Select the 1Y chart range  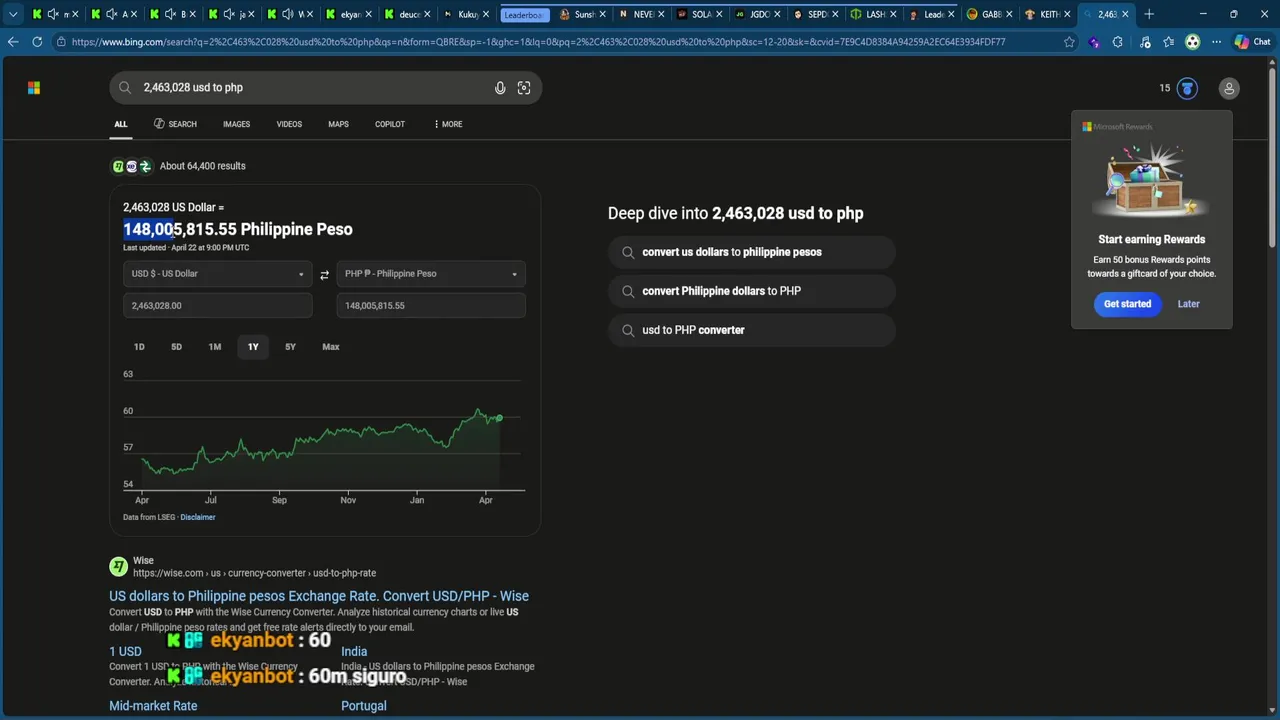253,347
